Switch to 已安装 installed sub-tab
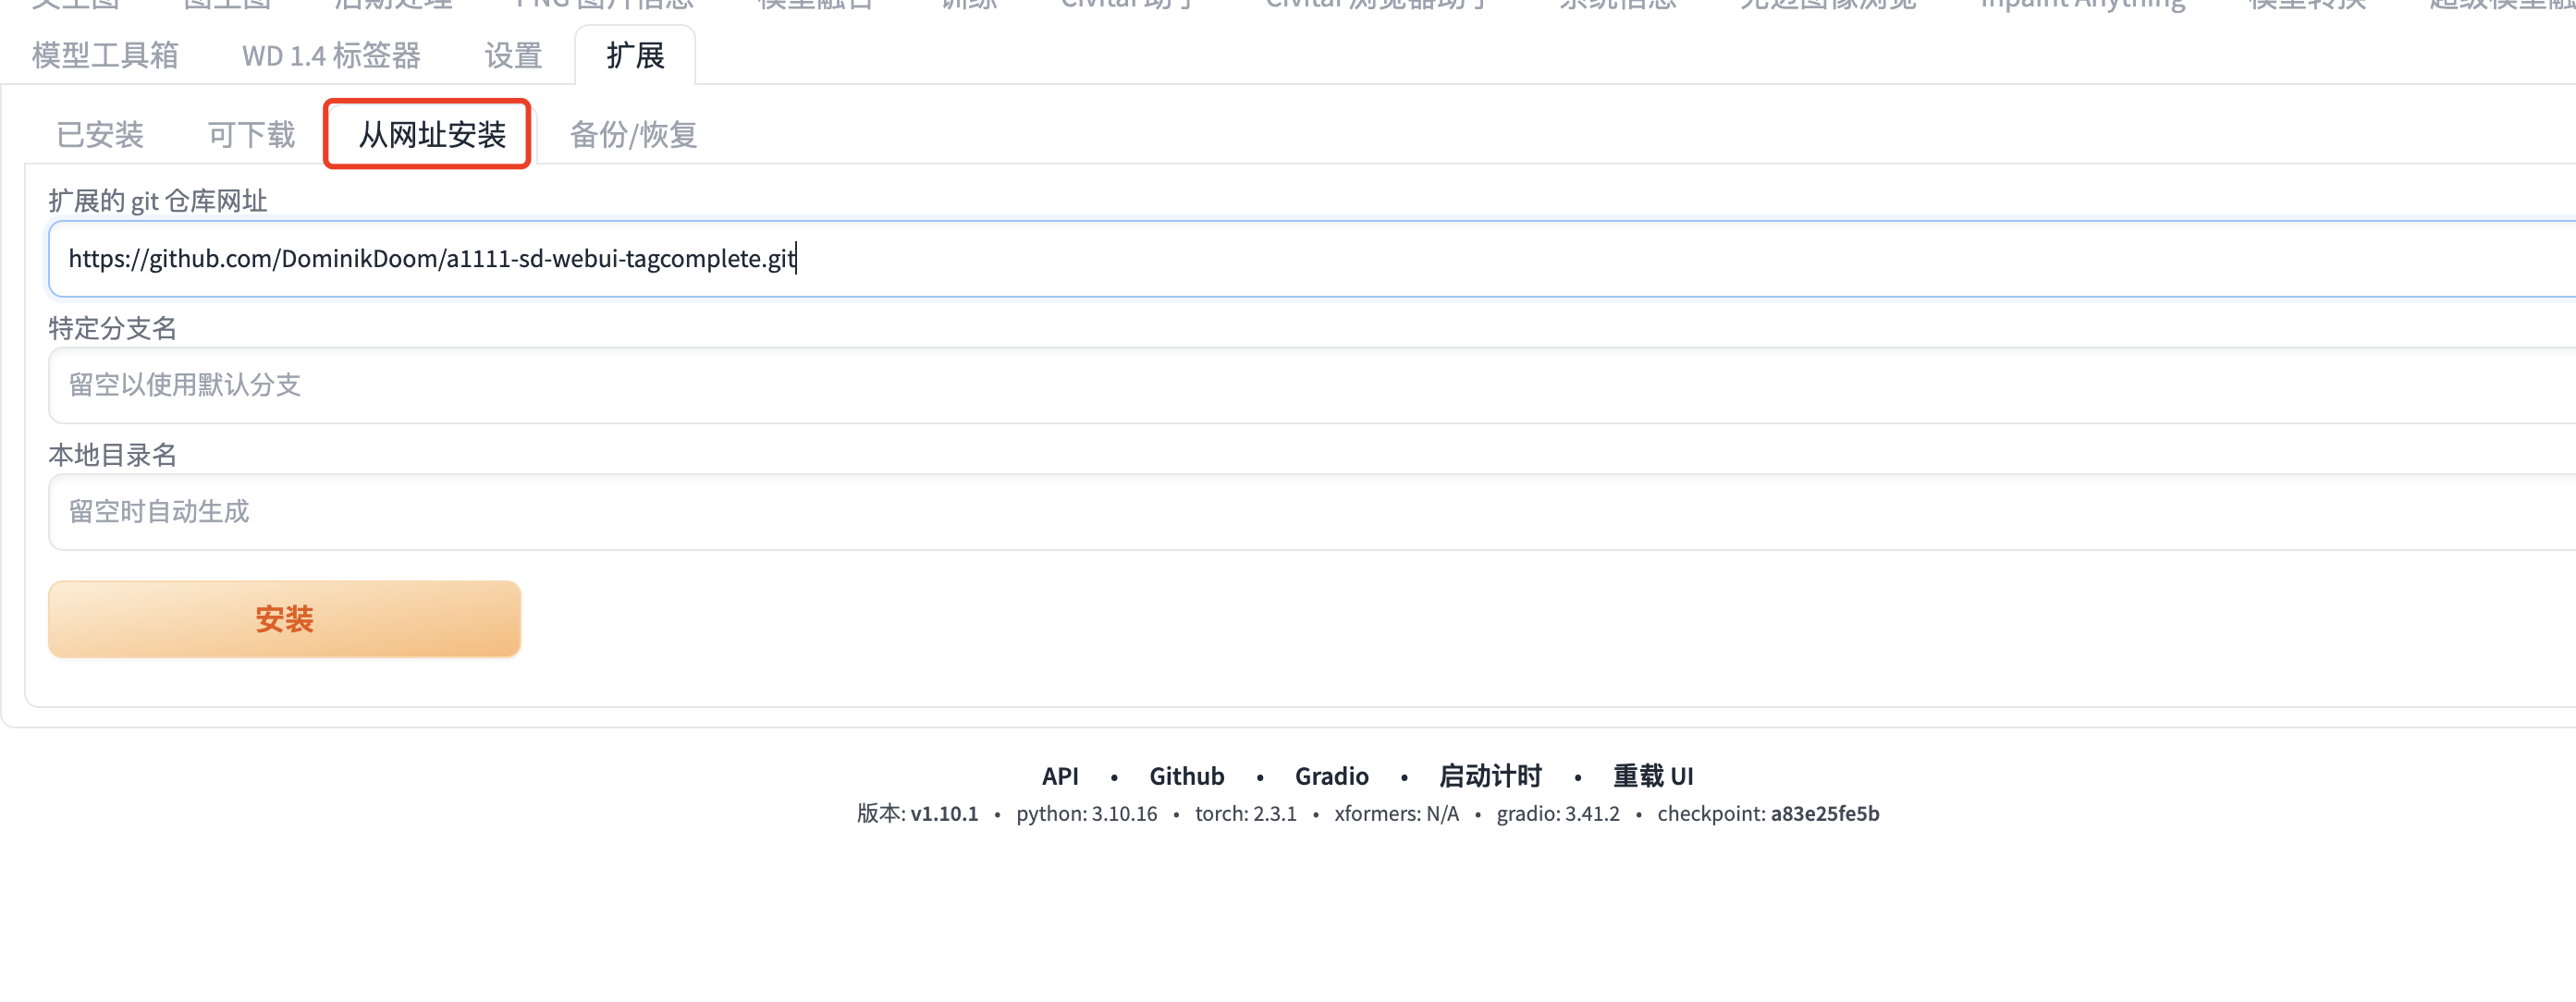 pos(100,134)
